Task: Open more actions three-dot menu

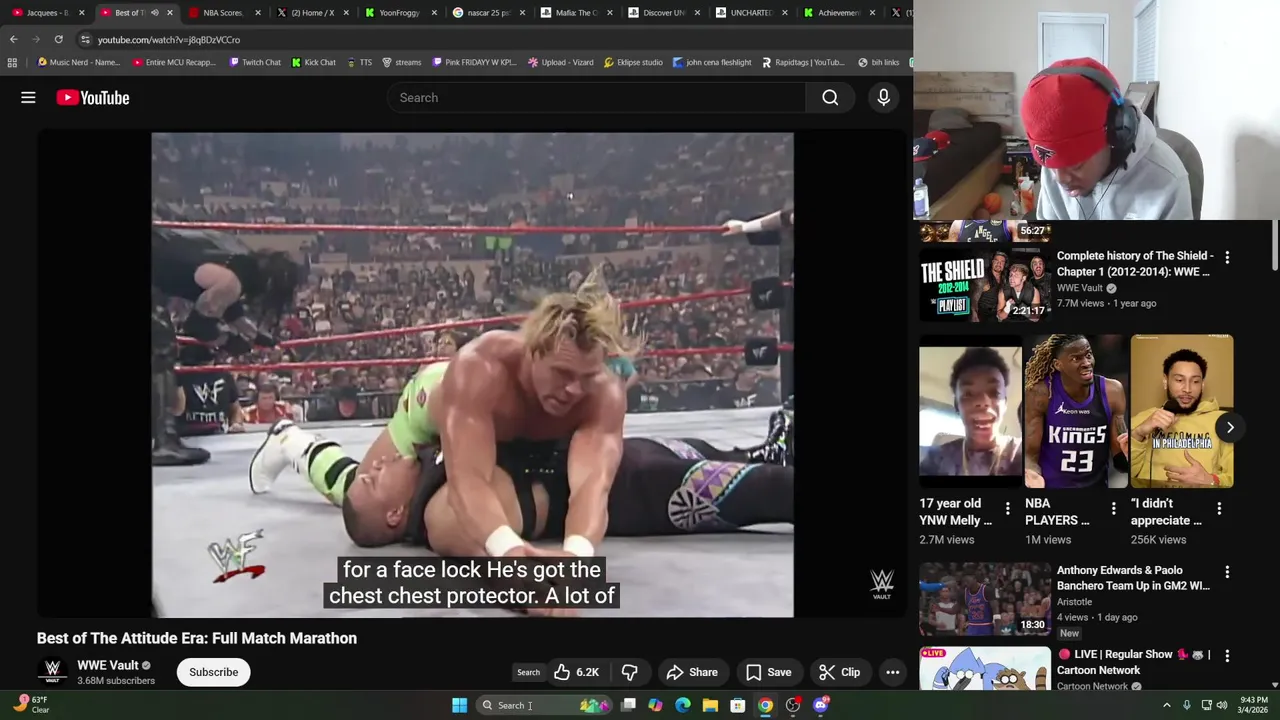Action: [x=893, y=672]
